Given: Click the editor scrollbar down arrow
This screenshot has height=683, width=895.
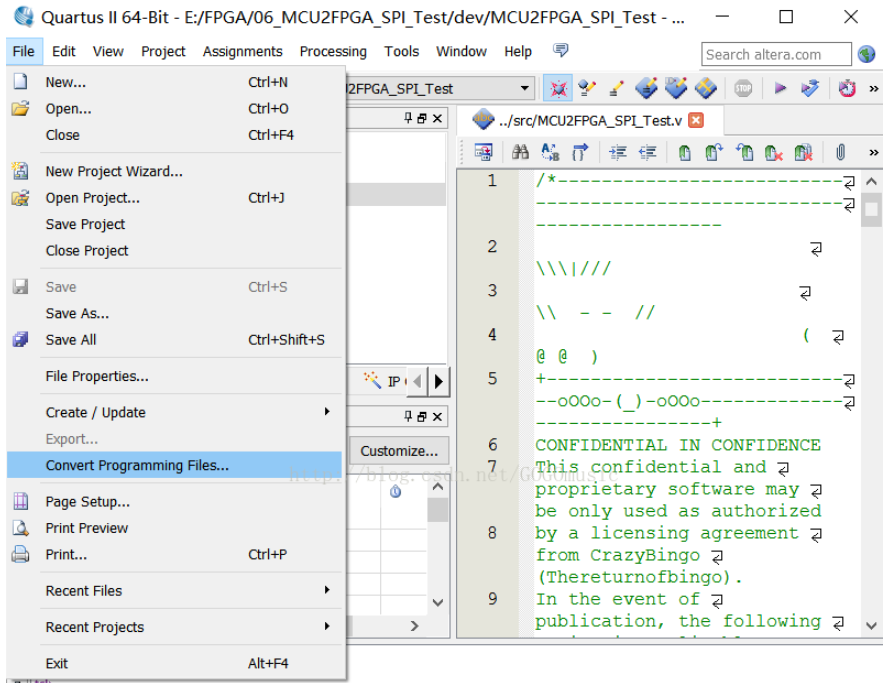Looking at the screenshot, I should (x=871, y=625).
